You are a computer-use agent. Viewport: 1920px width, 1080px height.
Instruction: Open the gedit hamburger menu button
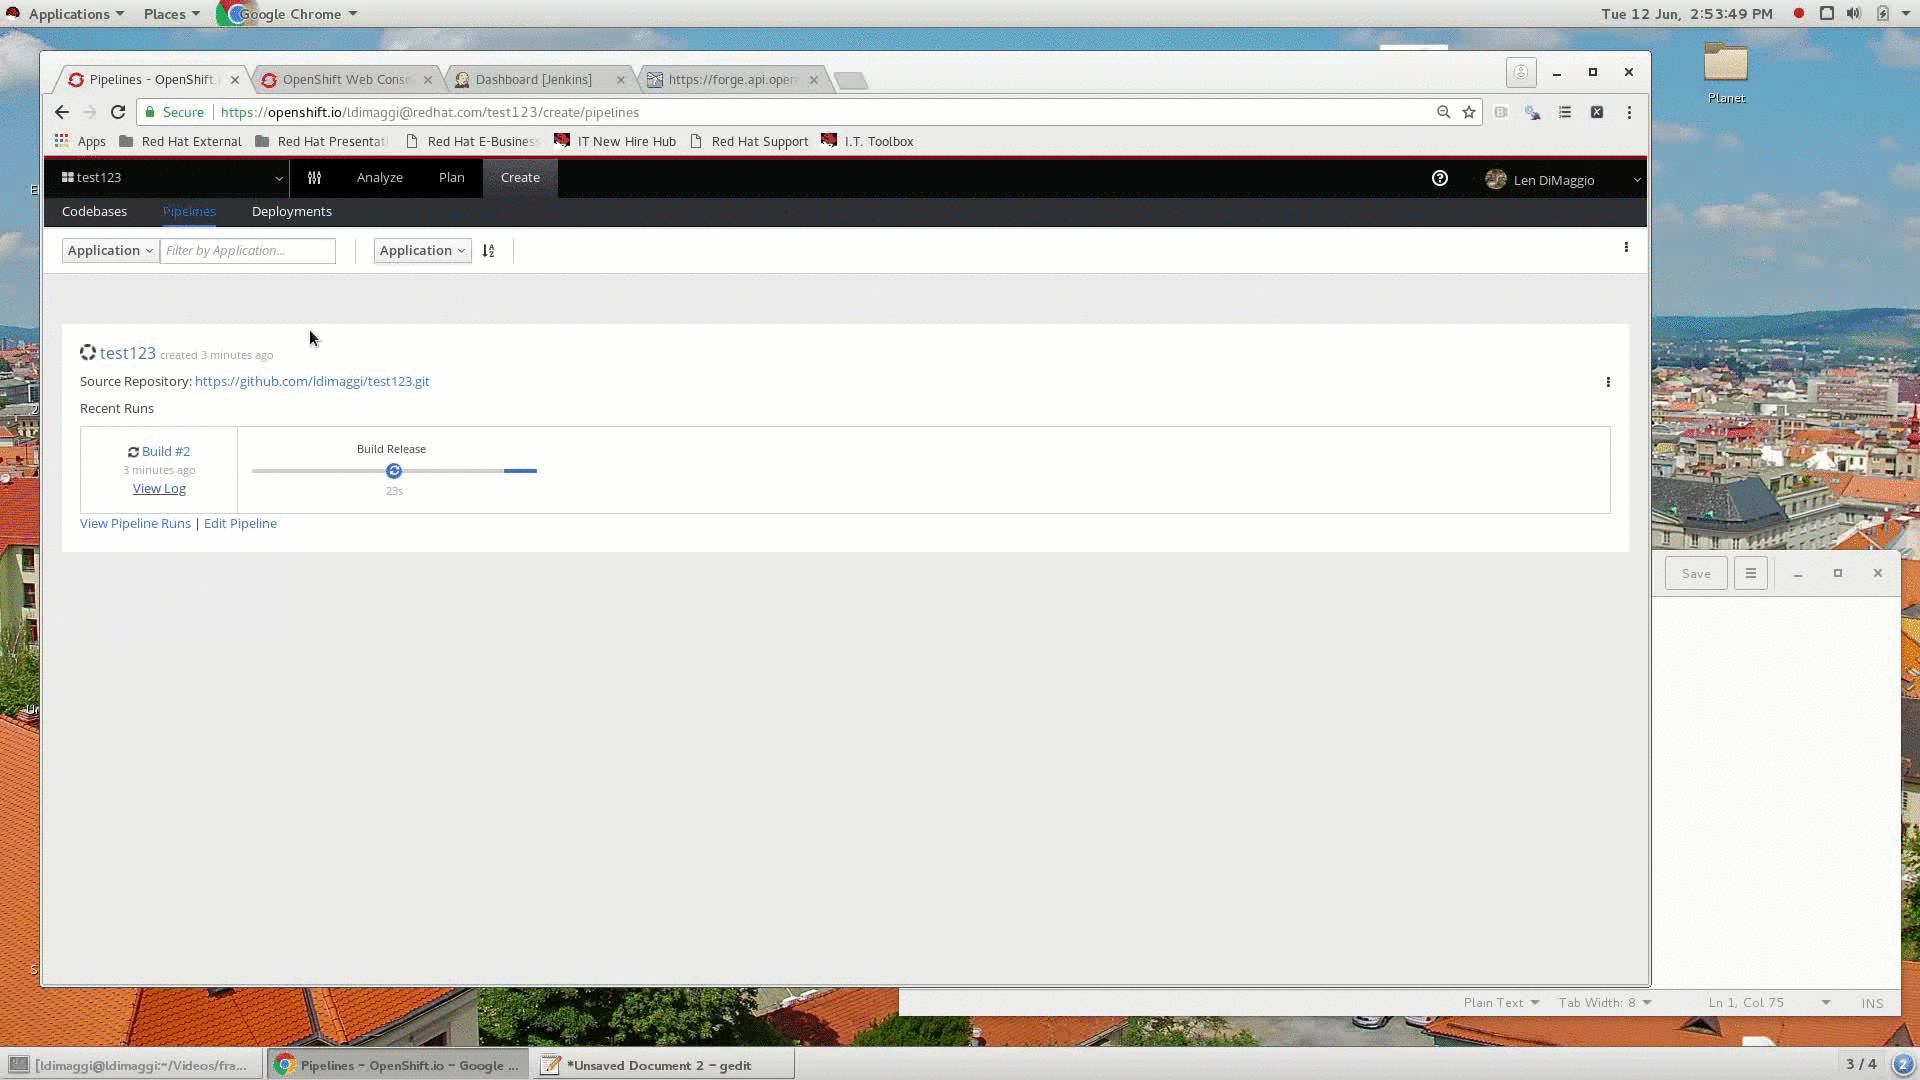click(1750, 574)
